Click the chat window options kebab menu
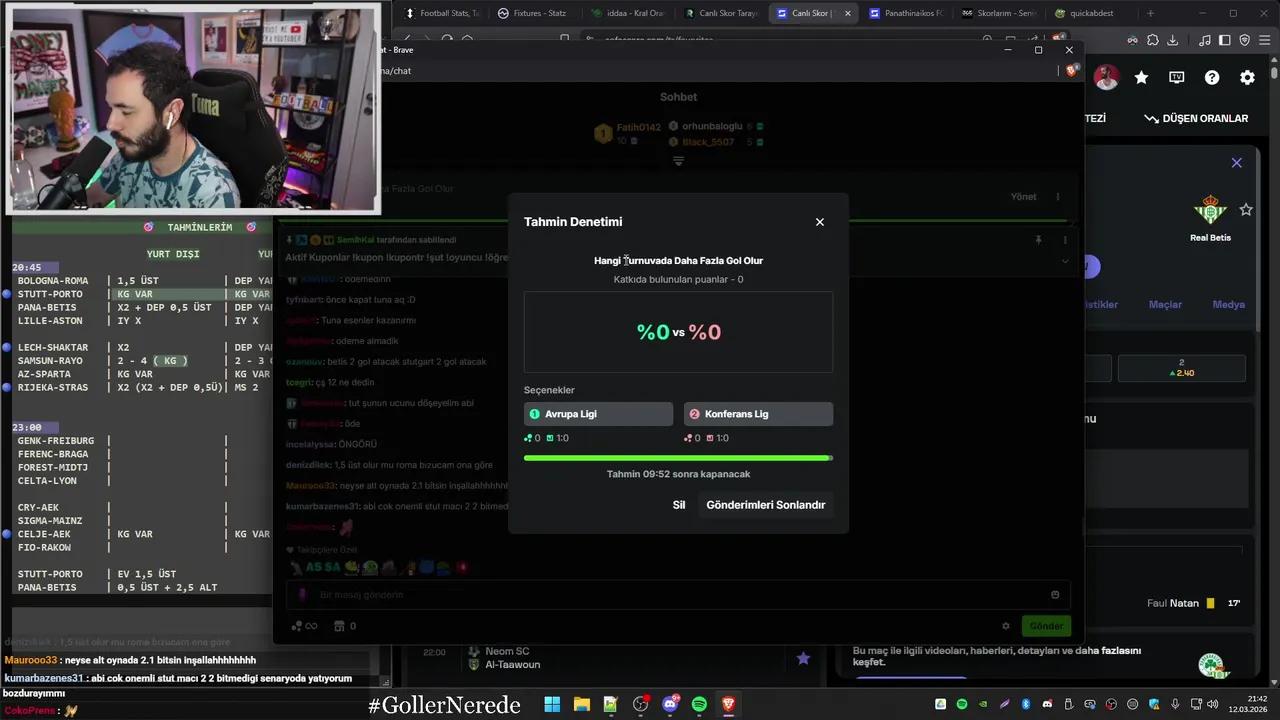The height and width of the screenshot is (720, 1280). tap(1058, 197)
